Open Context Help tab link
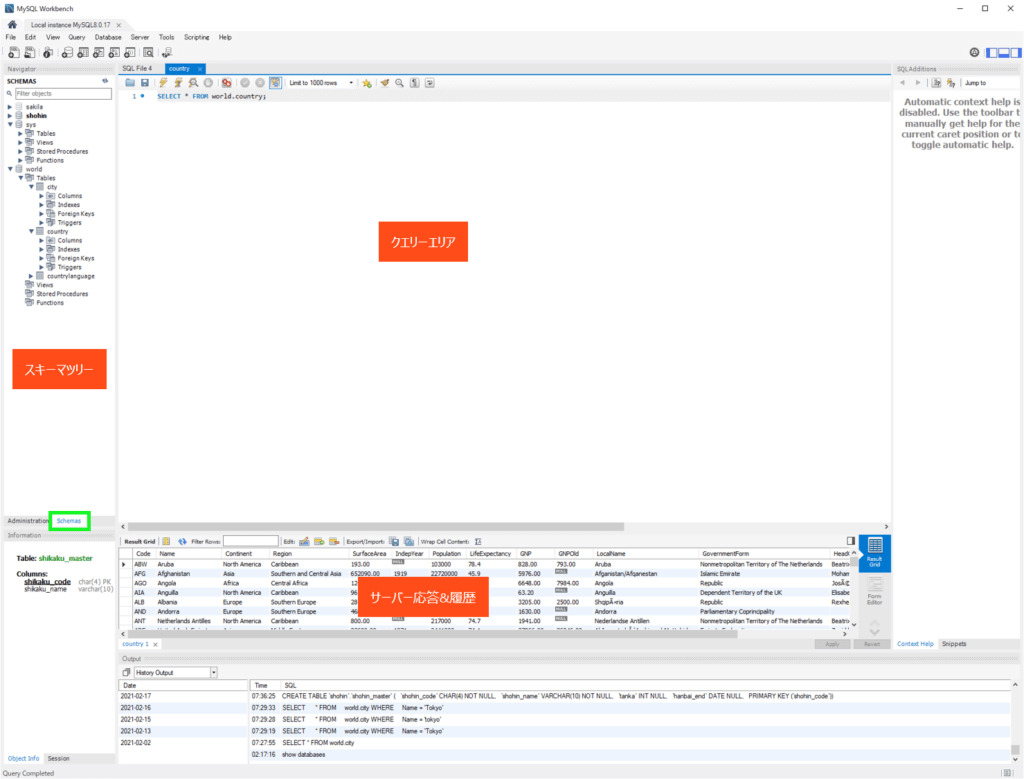 915,644
